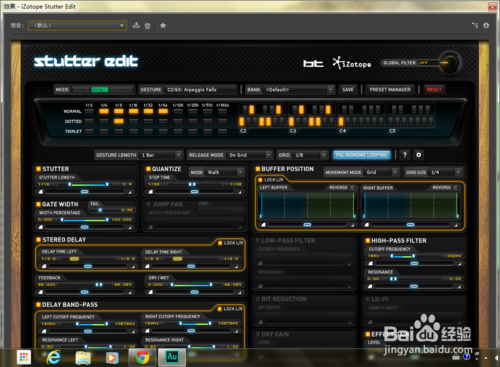Click the question mark help button
This screenshot has height=367, width=500.
[x=405, y=155]
